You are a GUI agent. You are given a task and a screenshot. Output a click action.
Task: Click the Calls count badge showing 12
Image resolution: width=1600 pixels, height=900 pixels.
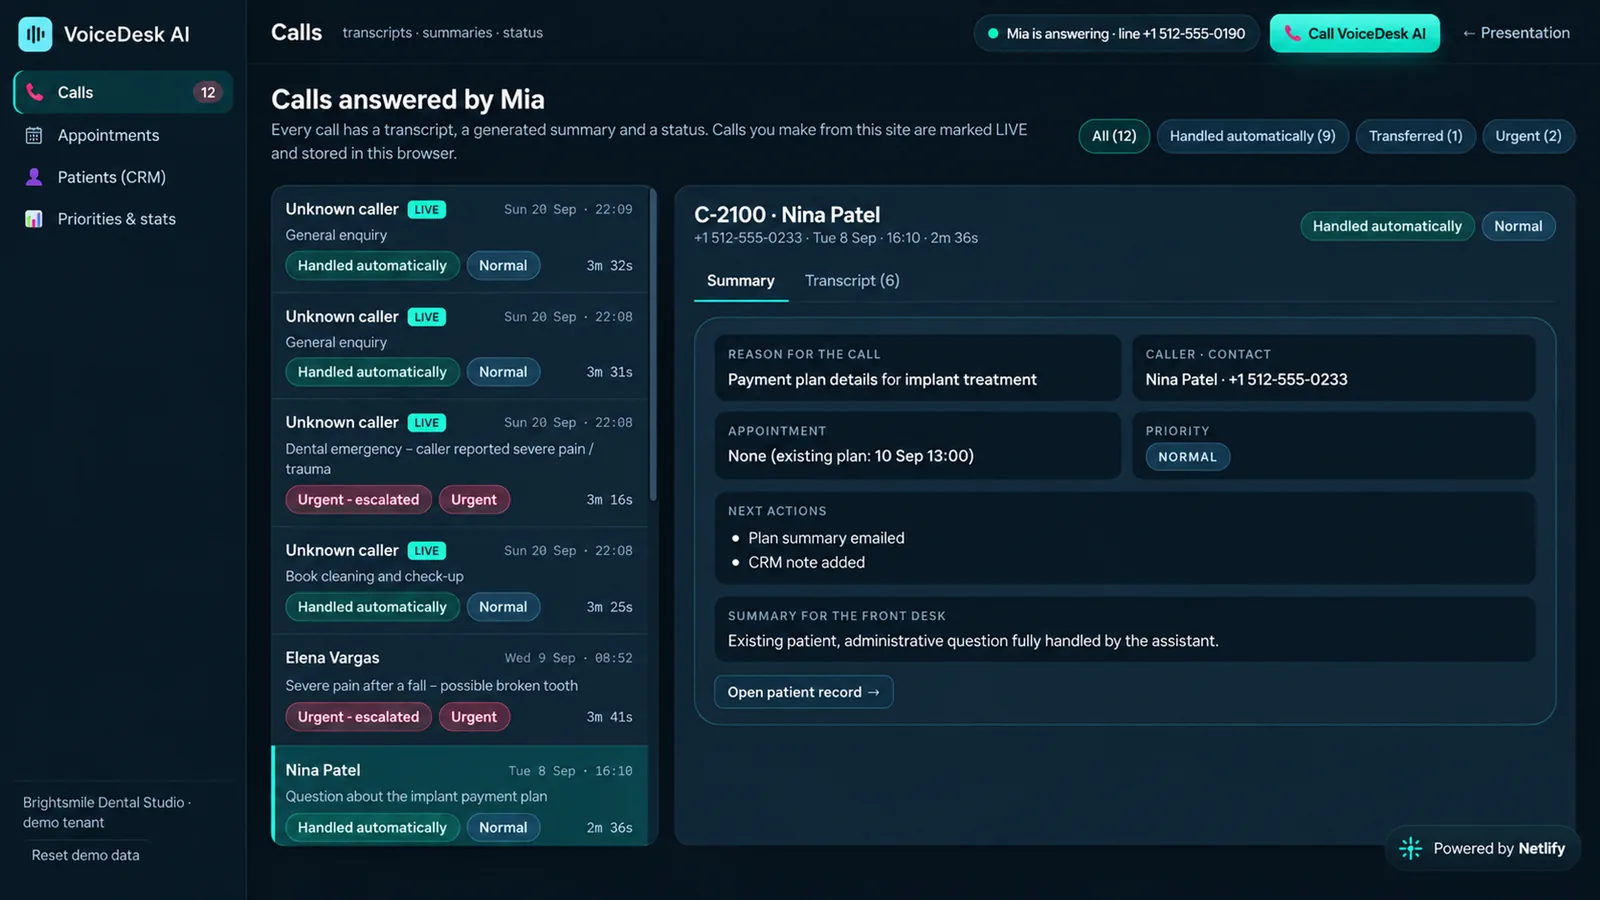tap(208, 92)
